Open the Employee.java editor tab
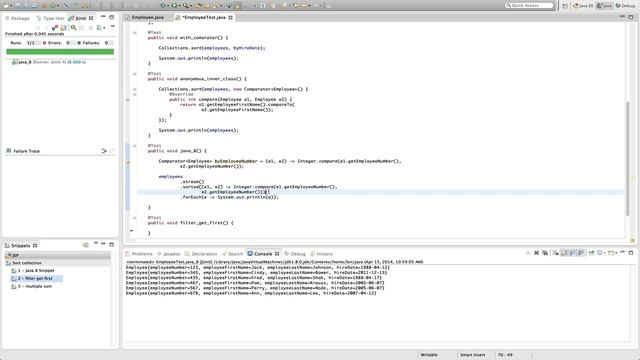This screenshot has width=640, height=360. point(145,18)
